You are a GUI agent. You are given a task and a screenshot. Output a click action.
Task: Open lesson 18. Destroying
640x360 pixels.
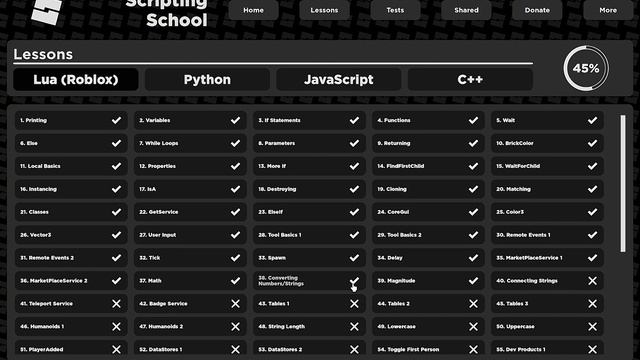309,189
